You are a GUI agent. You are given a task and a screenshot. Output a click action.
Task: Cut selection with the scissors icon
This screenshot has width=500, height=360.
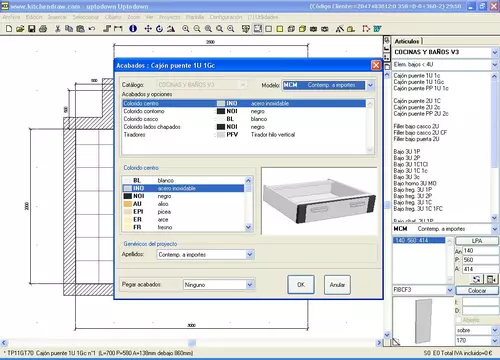tap(58, 29)
